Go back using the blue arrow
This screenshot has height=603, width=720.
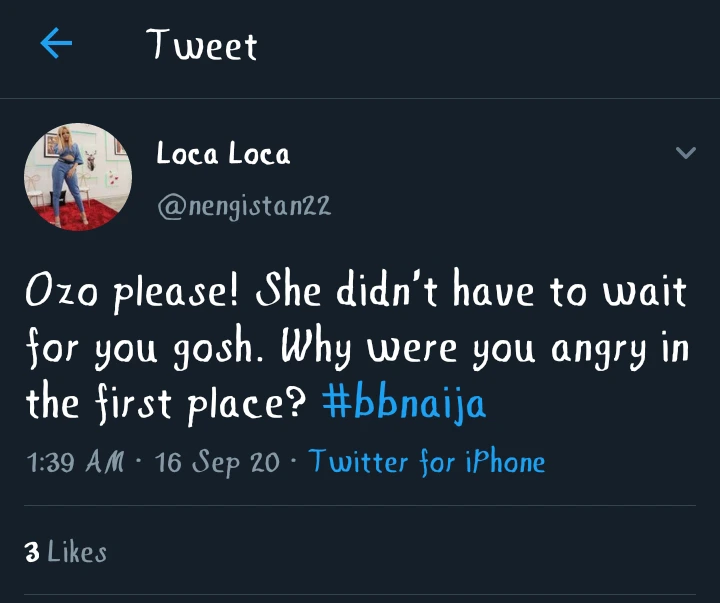click(56, 43)
